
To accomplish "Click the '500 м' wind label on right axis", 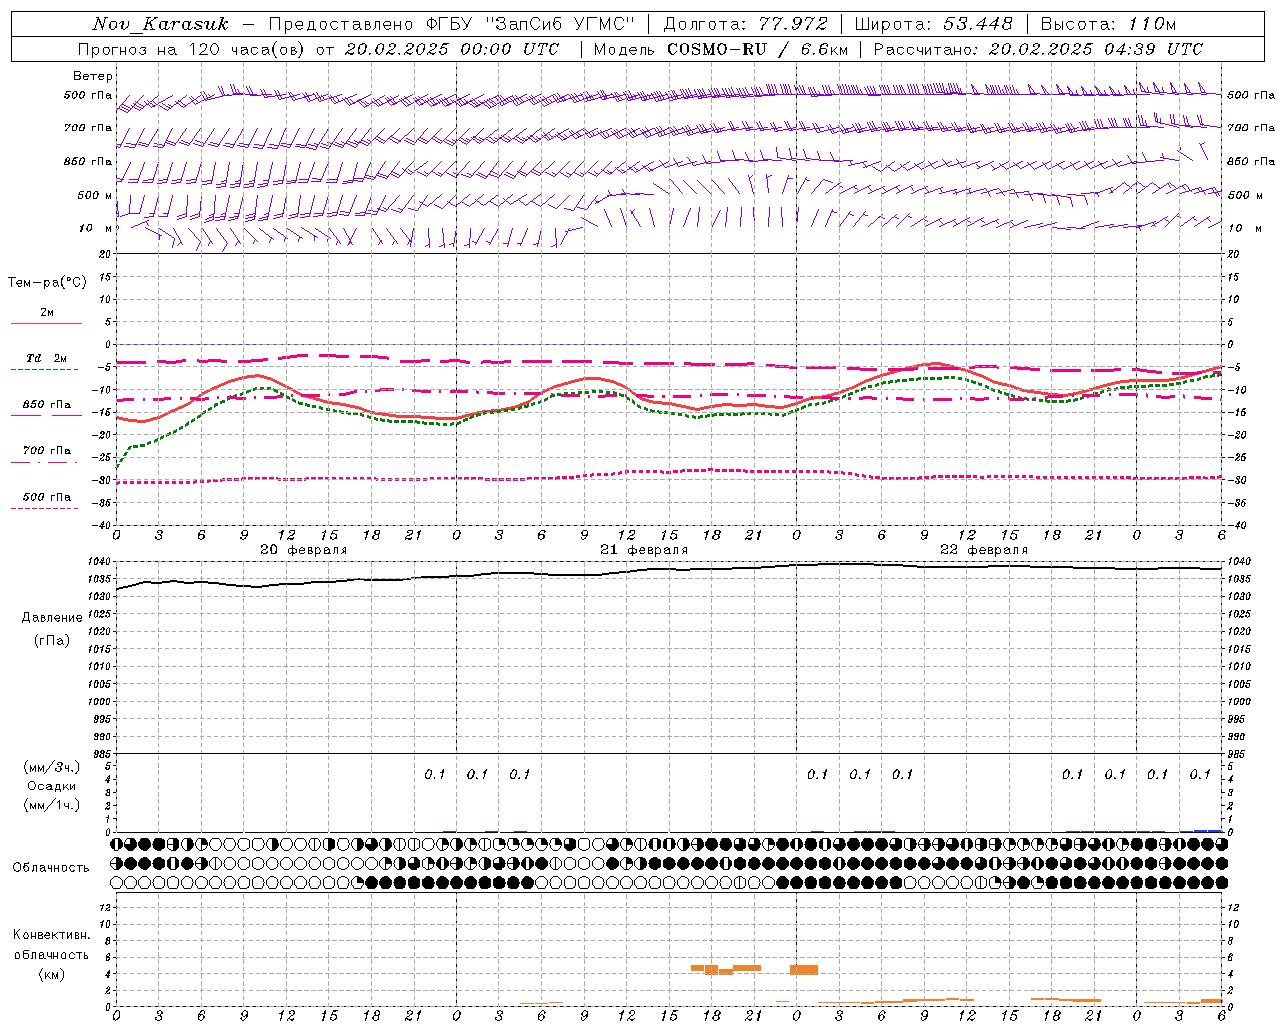I will pos(1243,195).
